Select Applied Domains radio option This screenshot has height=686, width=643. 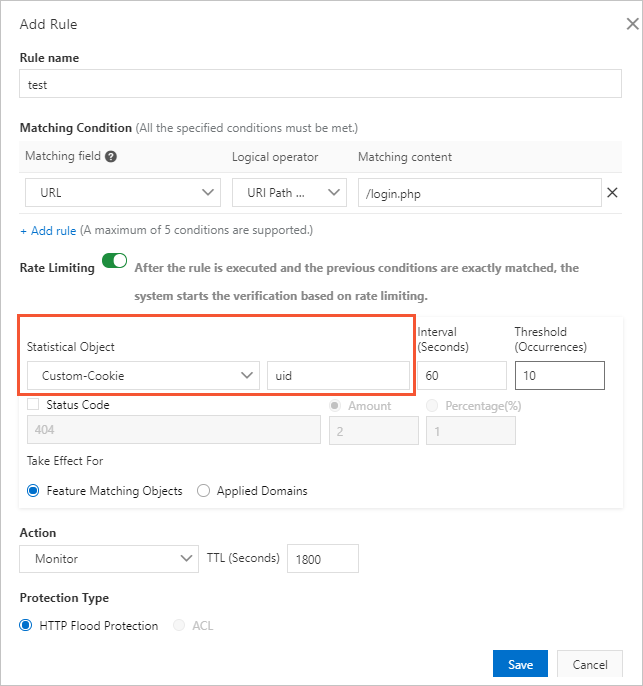click(x=204, y=491)
